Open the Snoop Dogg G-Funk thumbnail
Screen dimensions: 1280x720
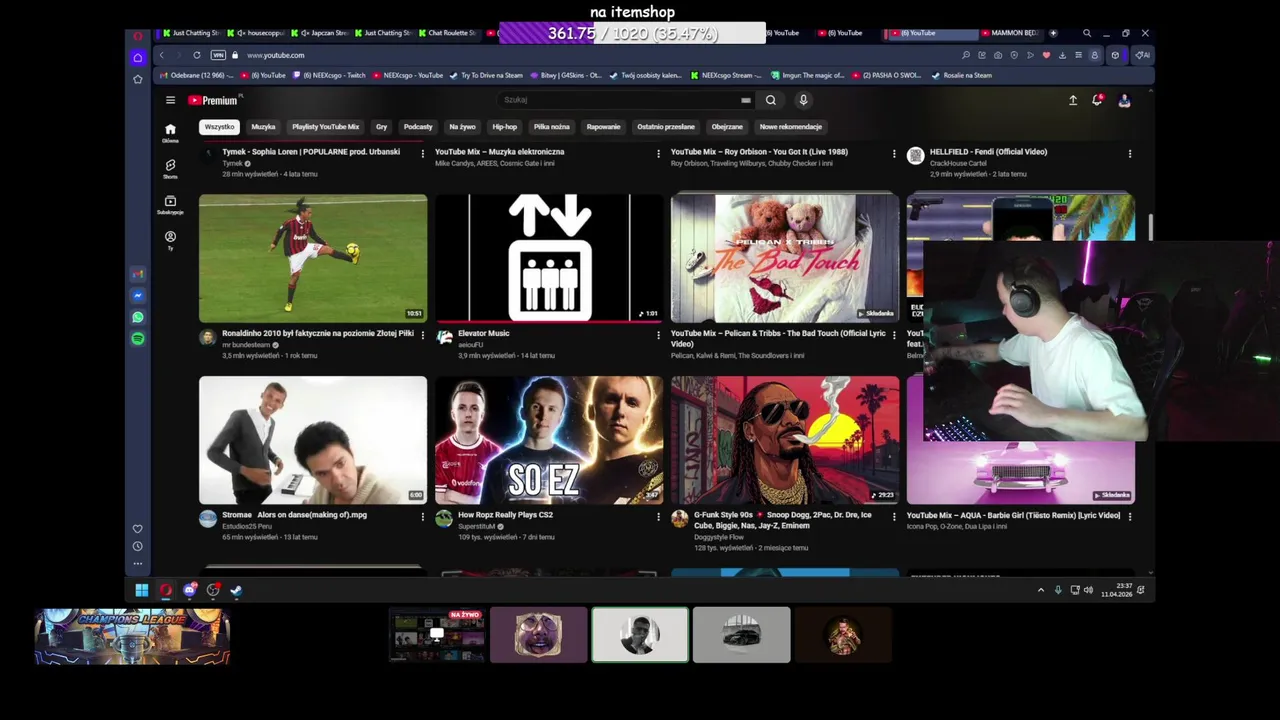pos(785,440)
